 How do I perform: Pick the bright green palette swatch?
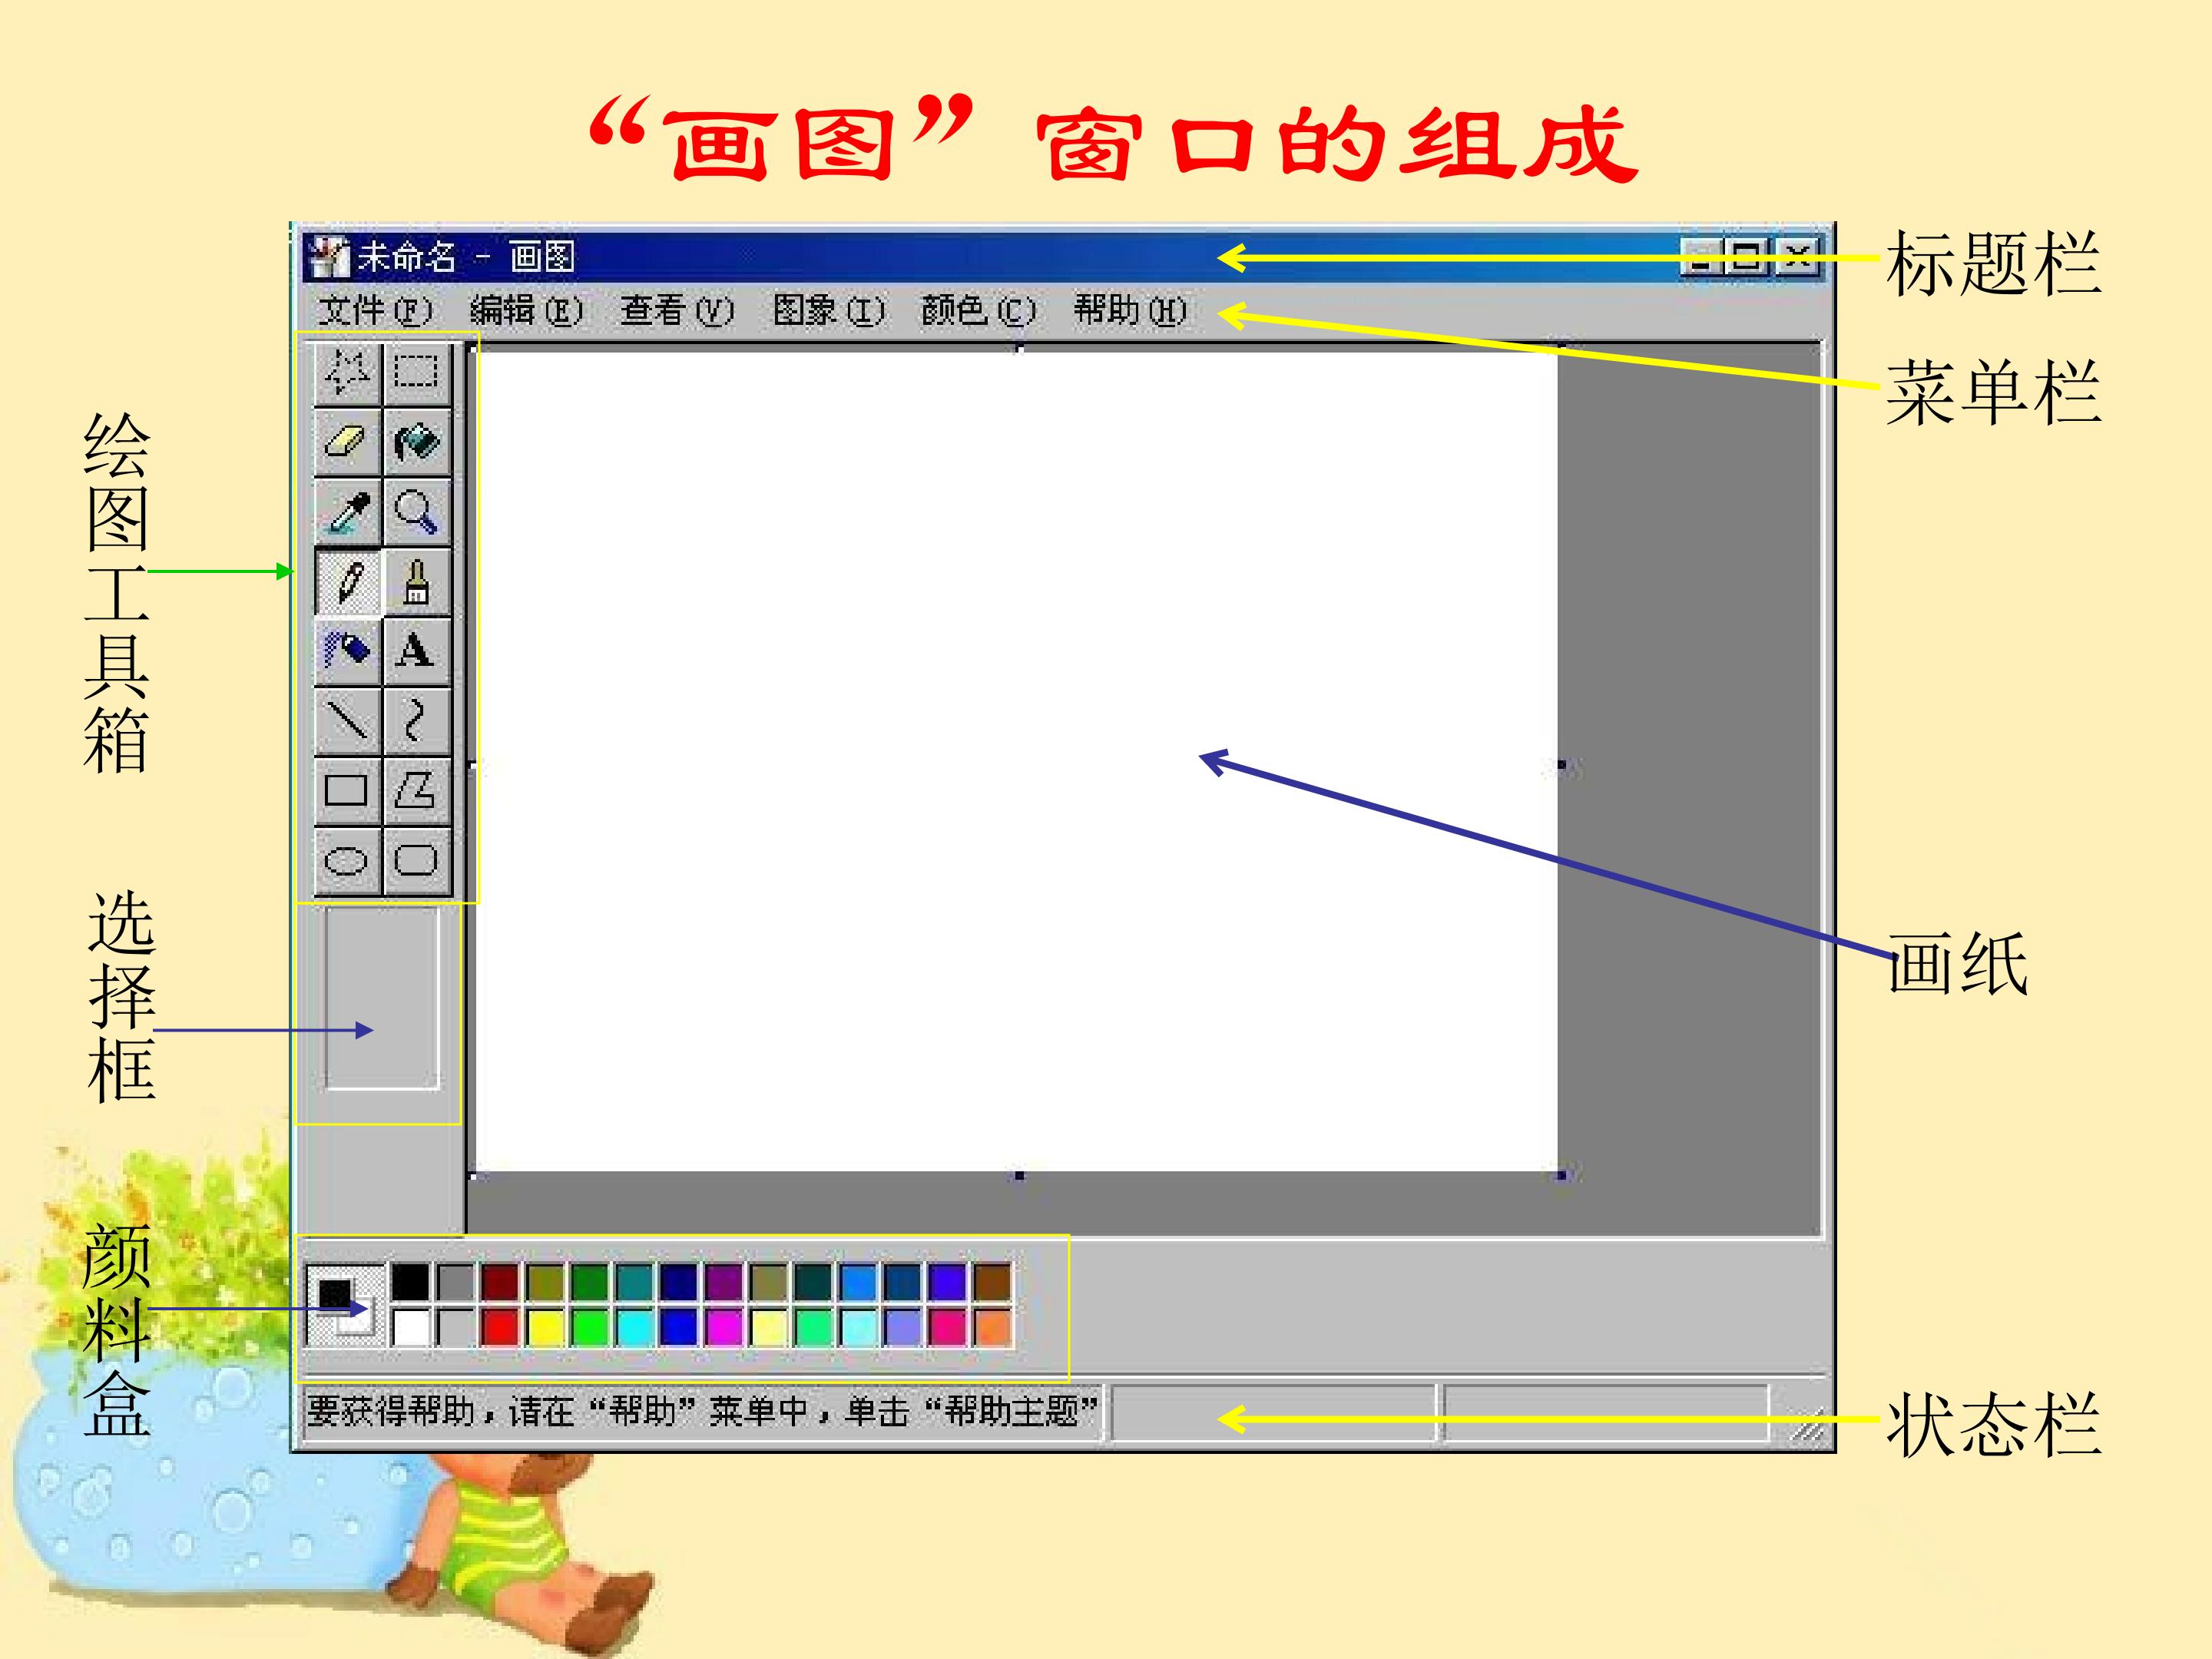click(589, 1327)
